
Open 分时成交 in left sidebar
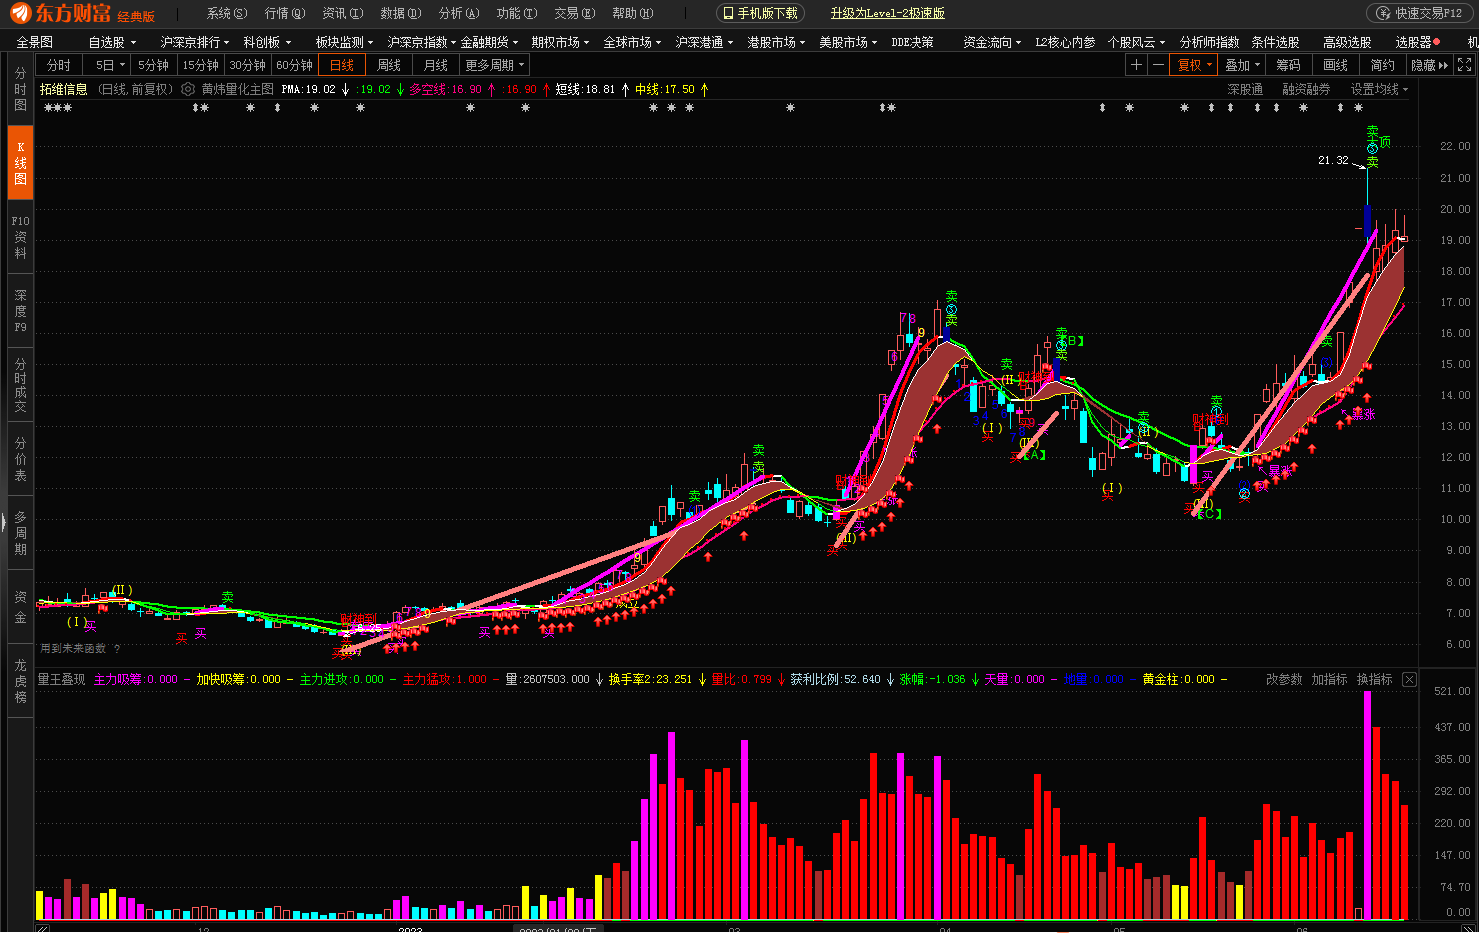(x=20, y=385)
